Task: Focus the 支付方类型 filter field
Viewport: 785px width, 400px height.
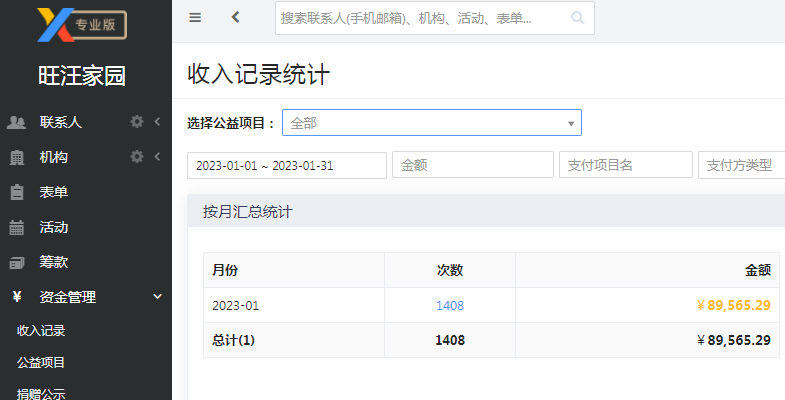Action: point(741,165)
